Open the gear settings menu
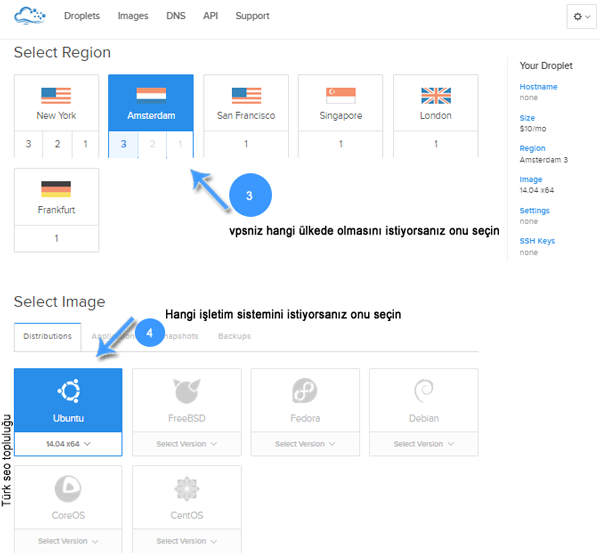The image size is (600, 553). click(581, 16)
